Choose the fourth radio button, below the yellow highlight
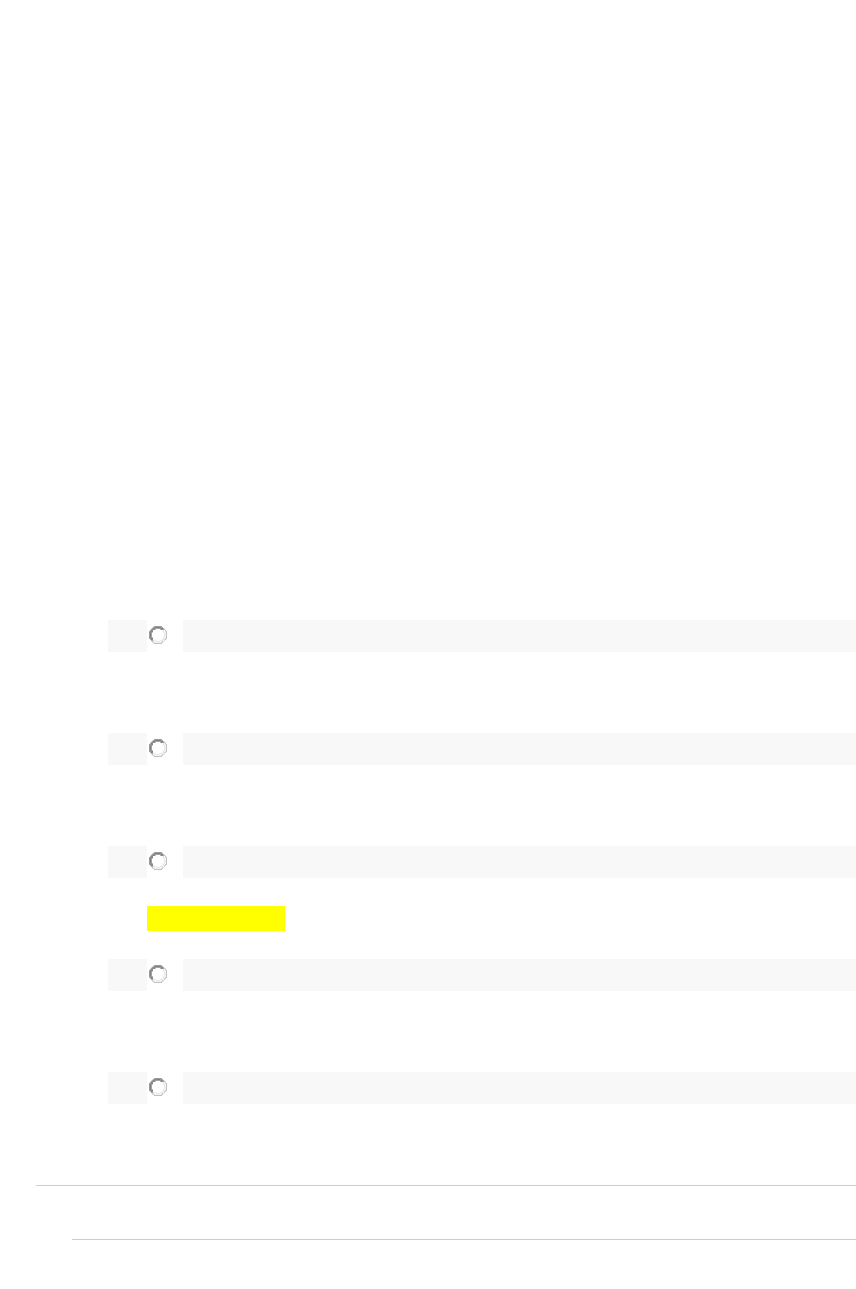This screenshot has height=1289, width=856. click(158, 974)
